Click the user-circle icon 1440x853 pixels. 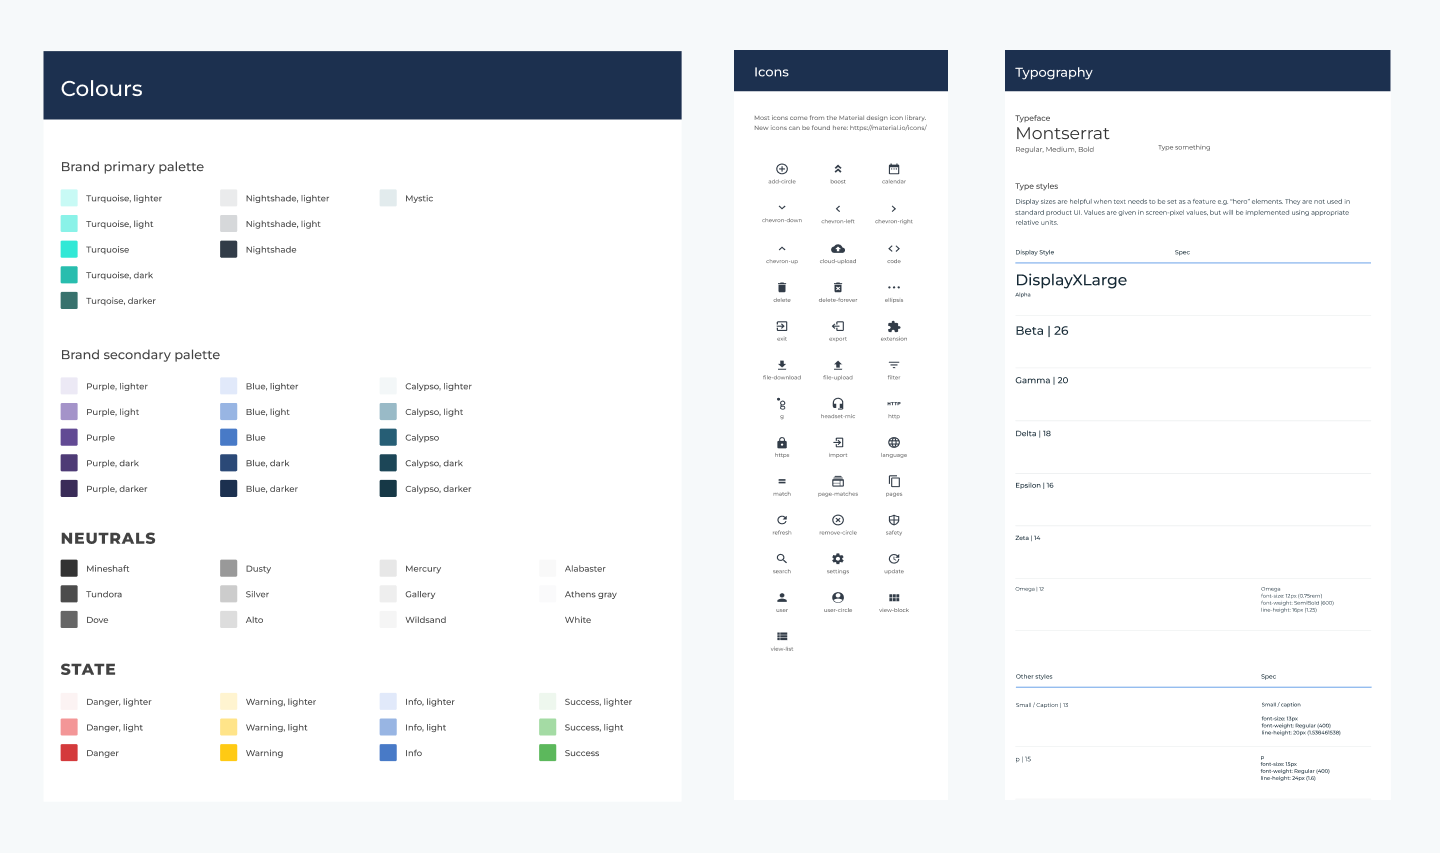tap(838, 597)
